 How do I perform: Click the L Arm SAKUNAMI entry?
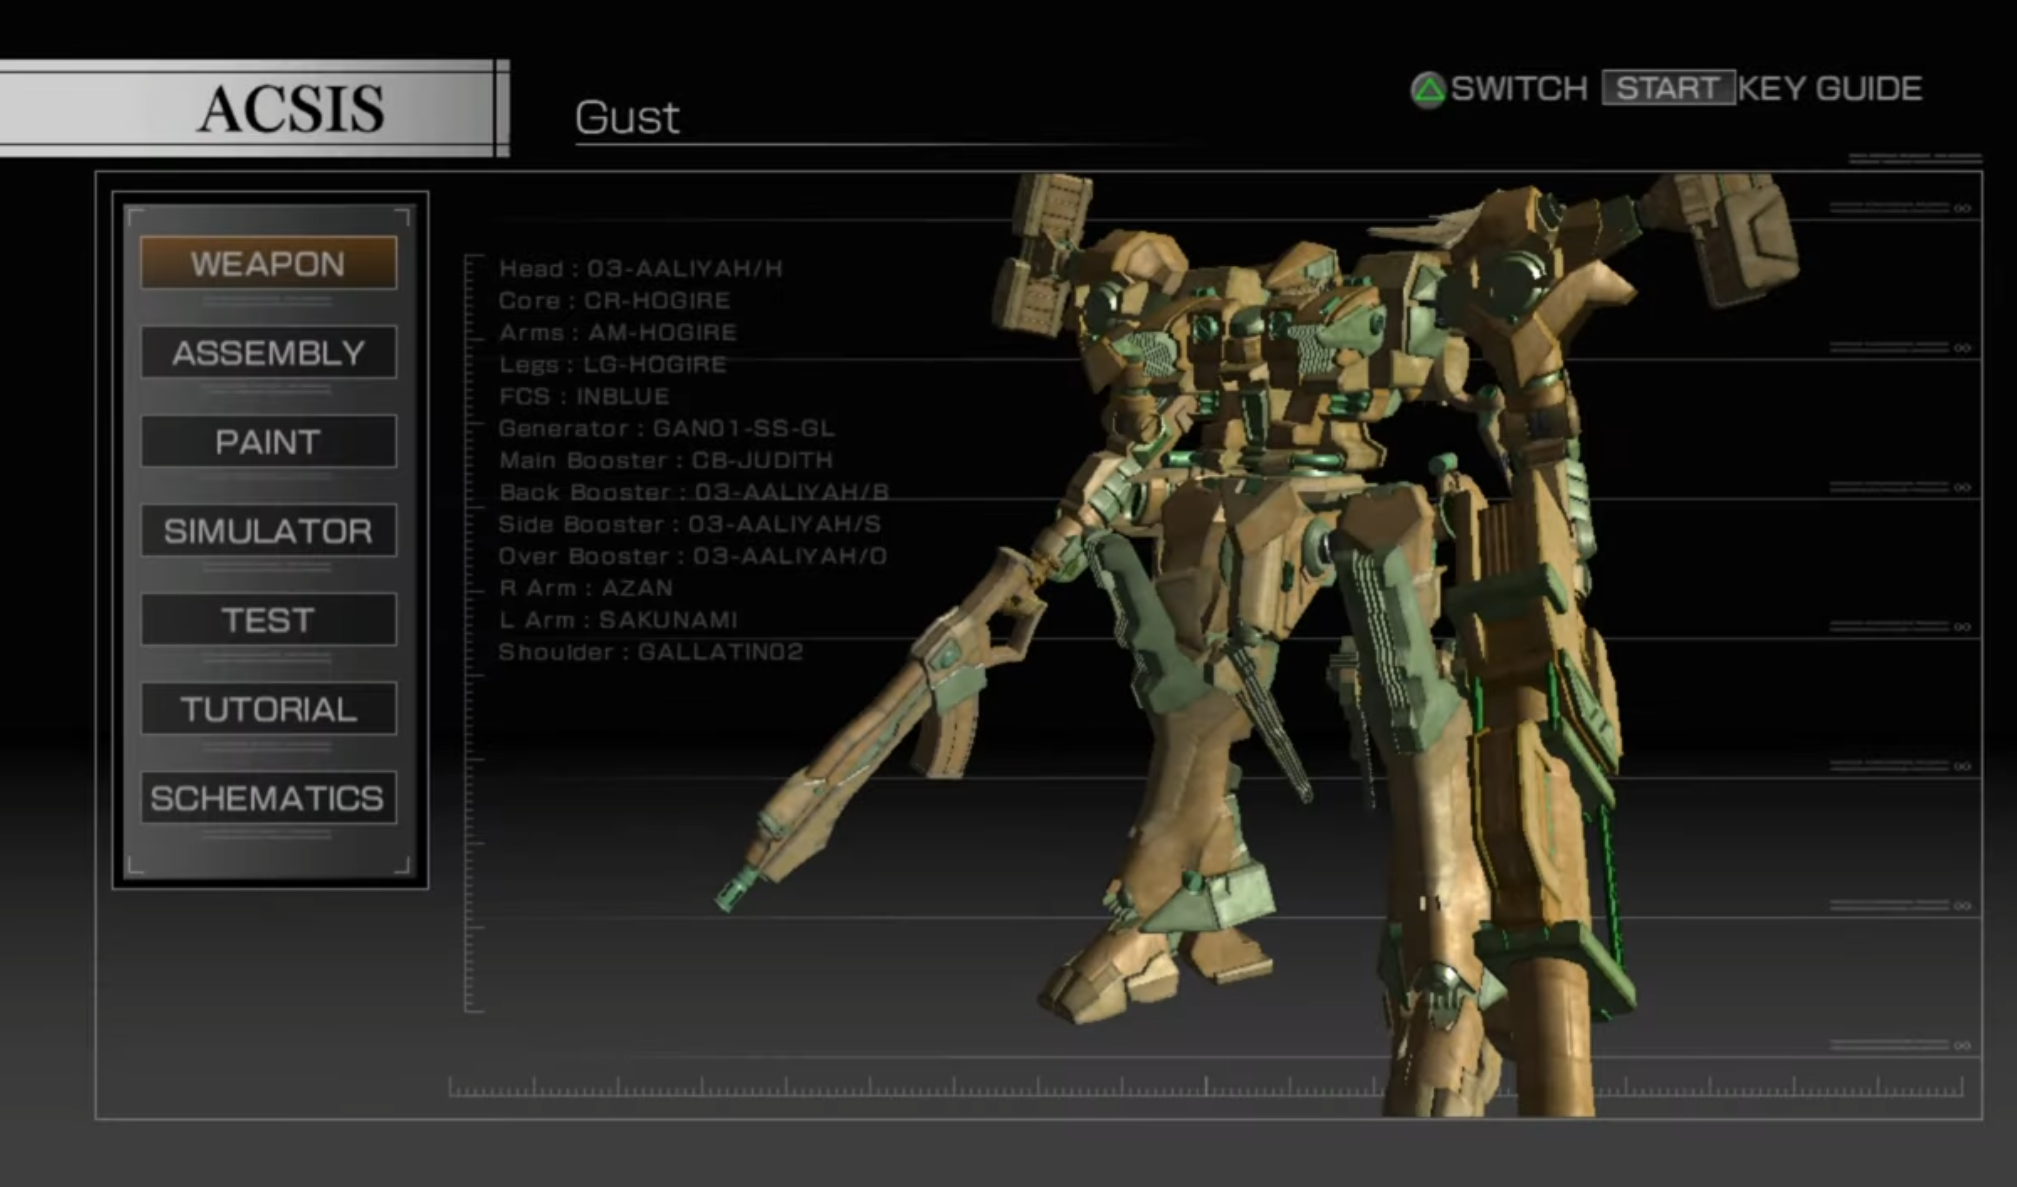pyautogui.click(x=617, y=620)
